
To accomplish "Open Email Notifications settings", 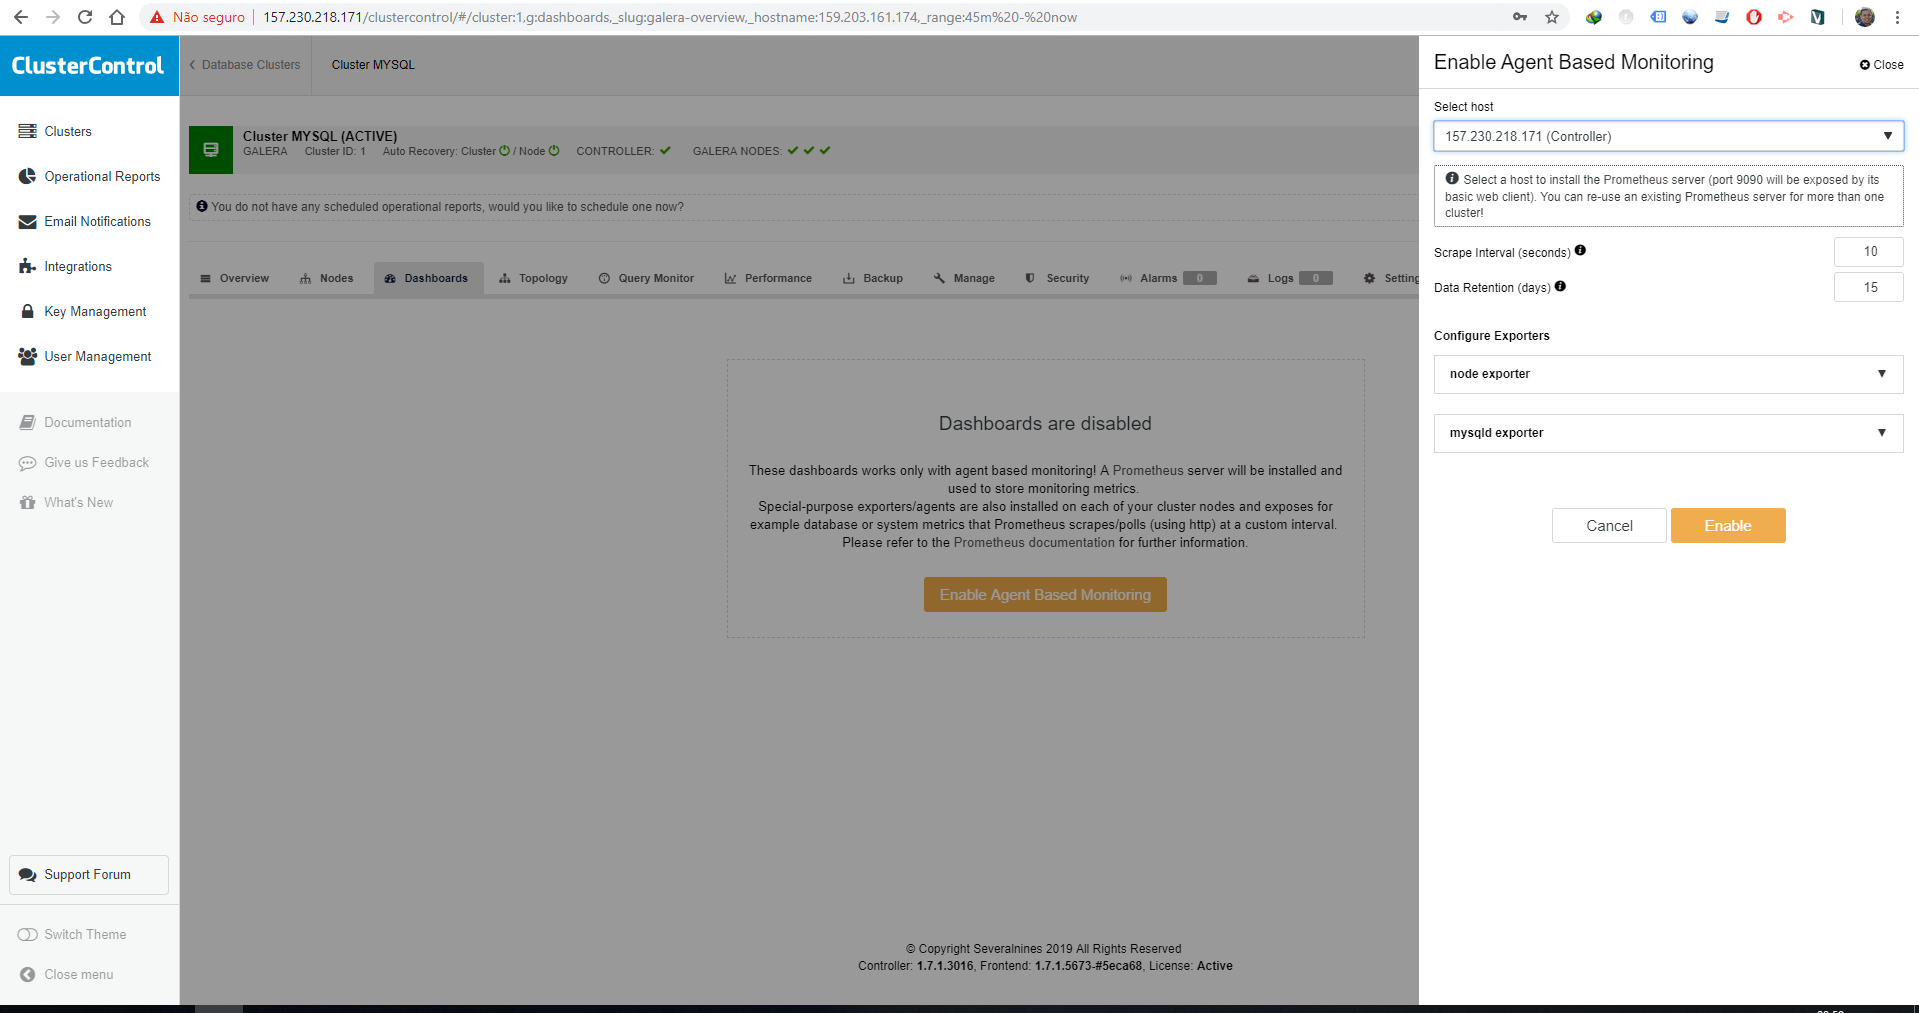I will pos(97,221).
